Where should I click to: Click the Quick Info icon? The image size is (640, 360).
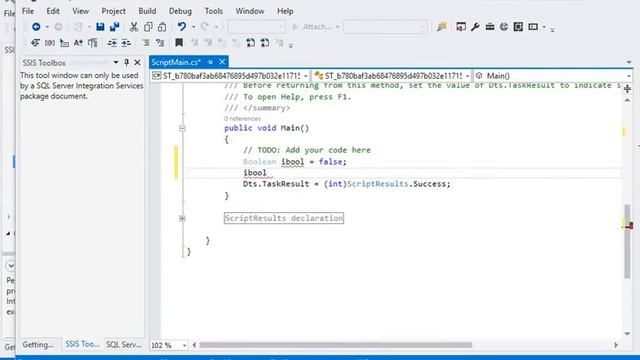tap(64, 42)
